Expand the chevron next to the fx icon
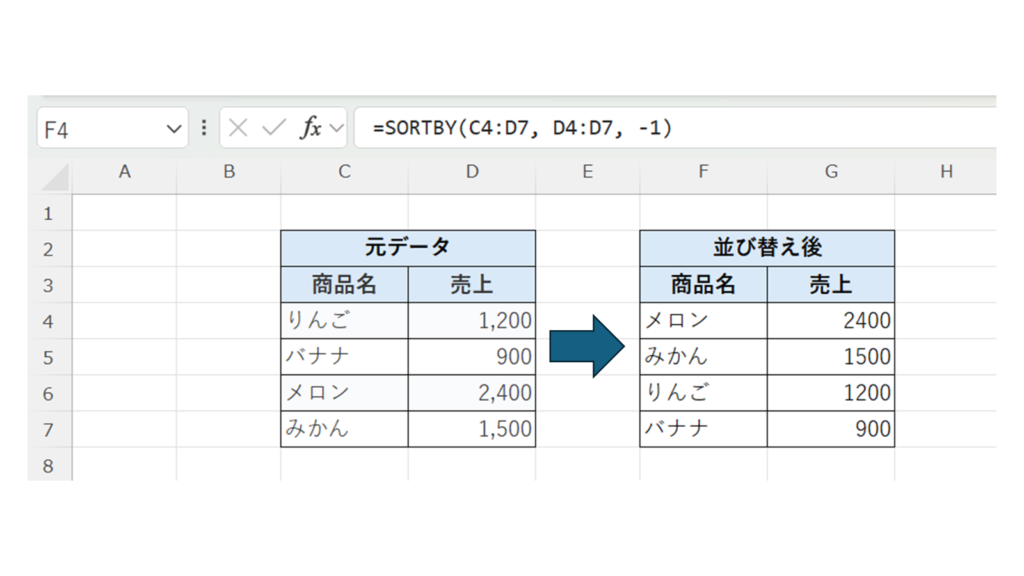Screen dimensions: 1024x576 point(336,128)
